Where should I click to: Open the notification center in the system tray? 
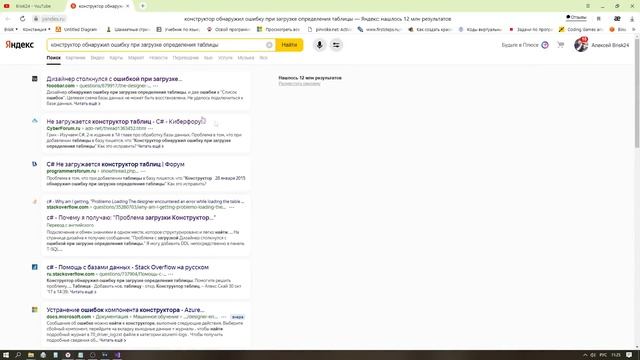629,355
